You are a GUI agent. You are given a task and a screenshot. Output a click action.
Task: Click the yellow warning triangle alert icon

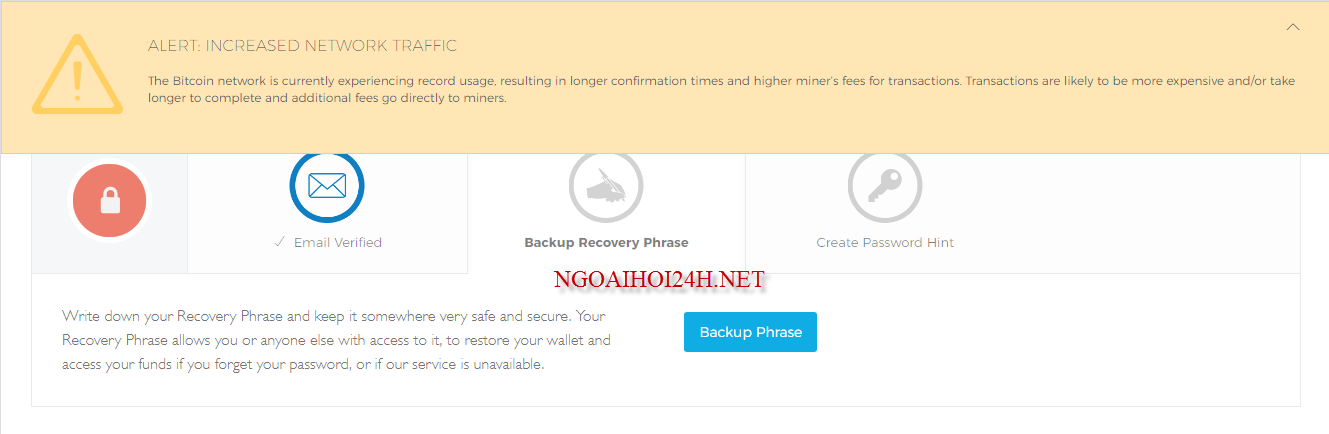(x=77, y=74)
